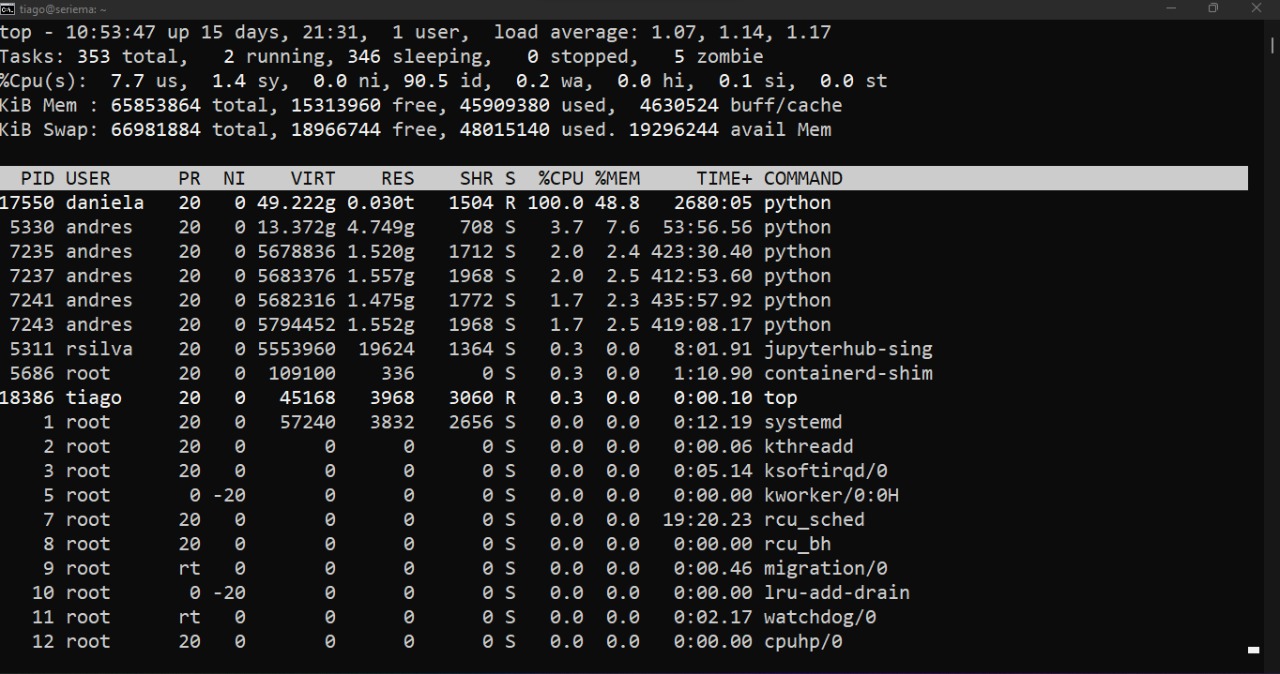This screenshot has height=674, width=1280.
Task: Click the rcu_sched process entry
Action: [x=814, y=520]
